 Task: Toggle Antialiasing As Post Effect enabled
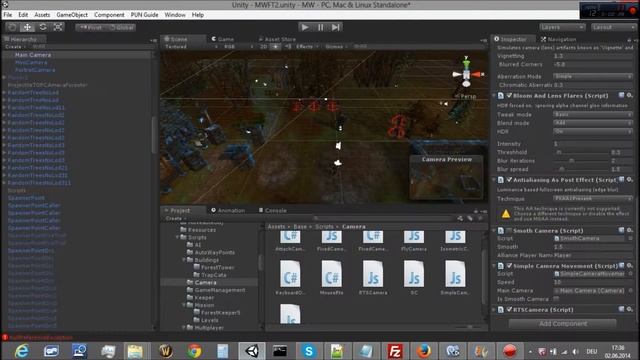click(x=509, y=180)
